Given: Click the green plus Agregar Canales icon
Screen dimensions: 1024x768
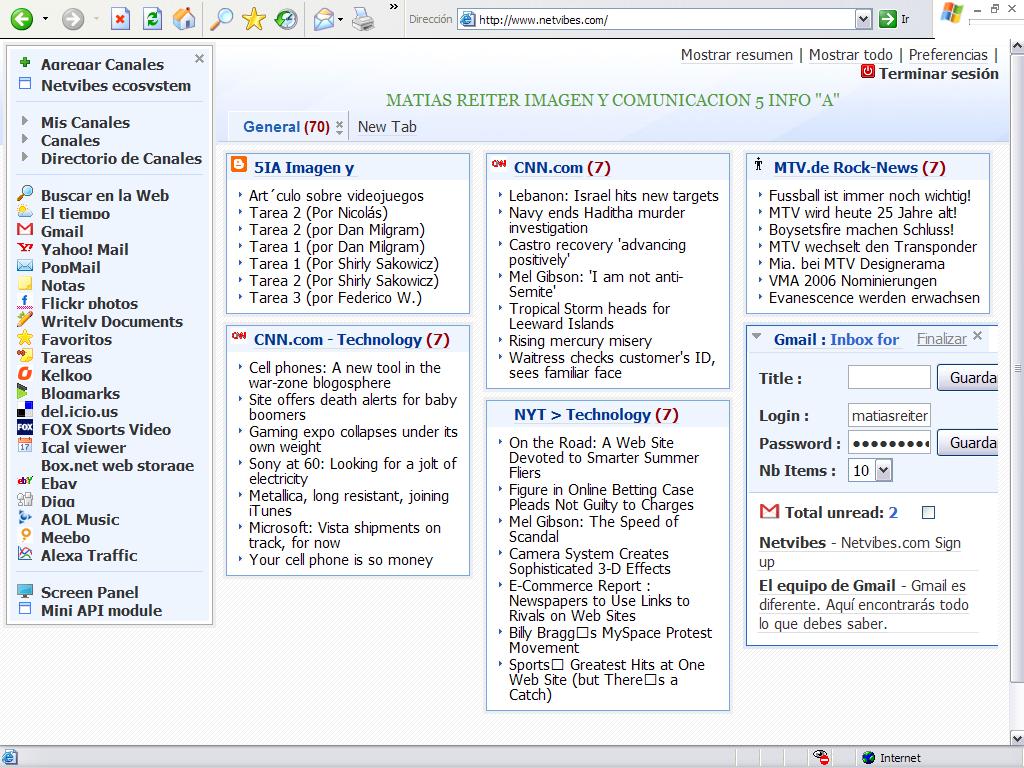Looking at the screenshot, I should click(25, 63).
